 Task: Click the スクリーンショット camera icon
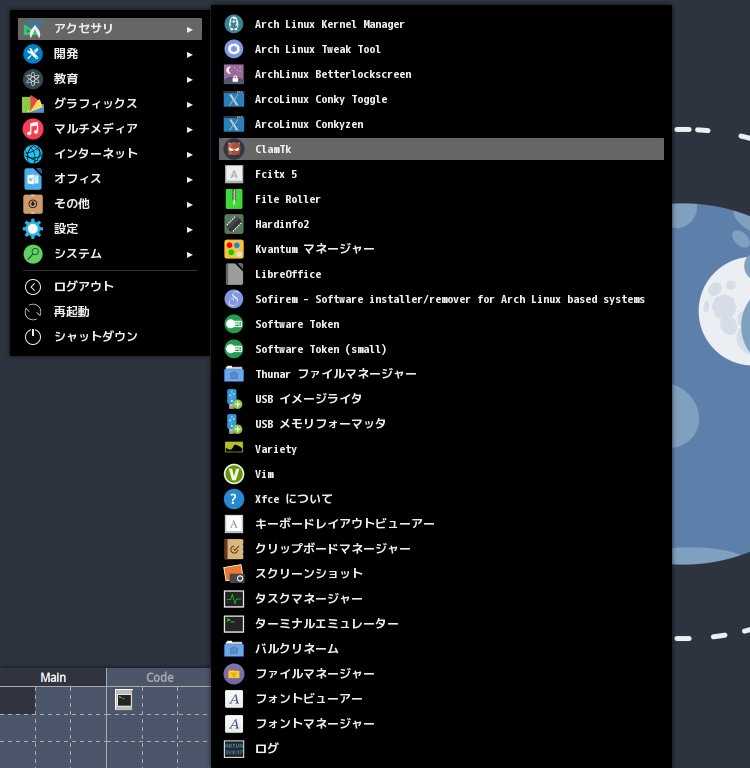tap(234, 574)
